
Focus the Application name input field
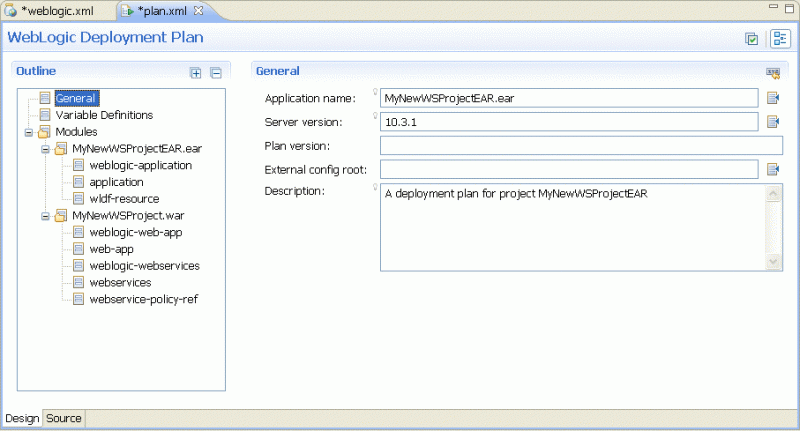point(569,98)
